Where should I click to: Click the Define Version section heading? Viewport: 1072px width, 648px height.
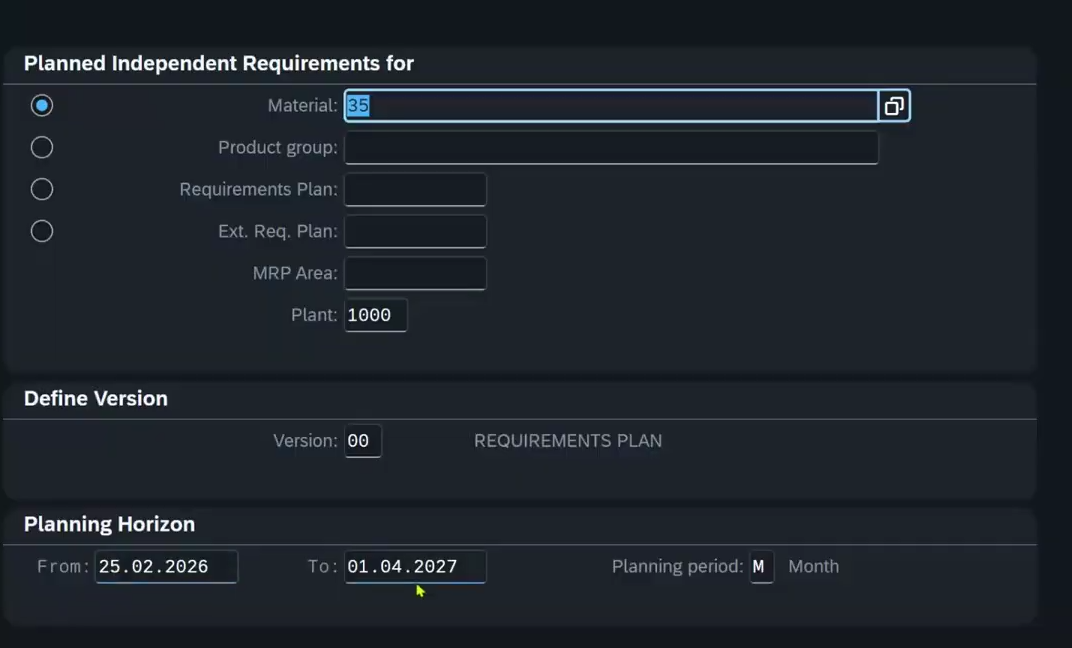[96, 399]
